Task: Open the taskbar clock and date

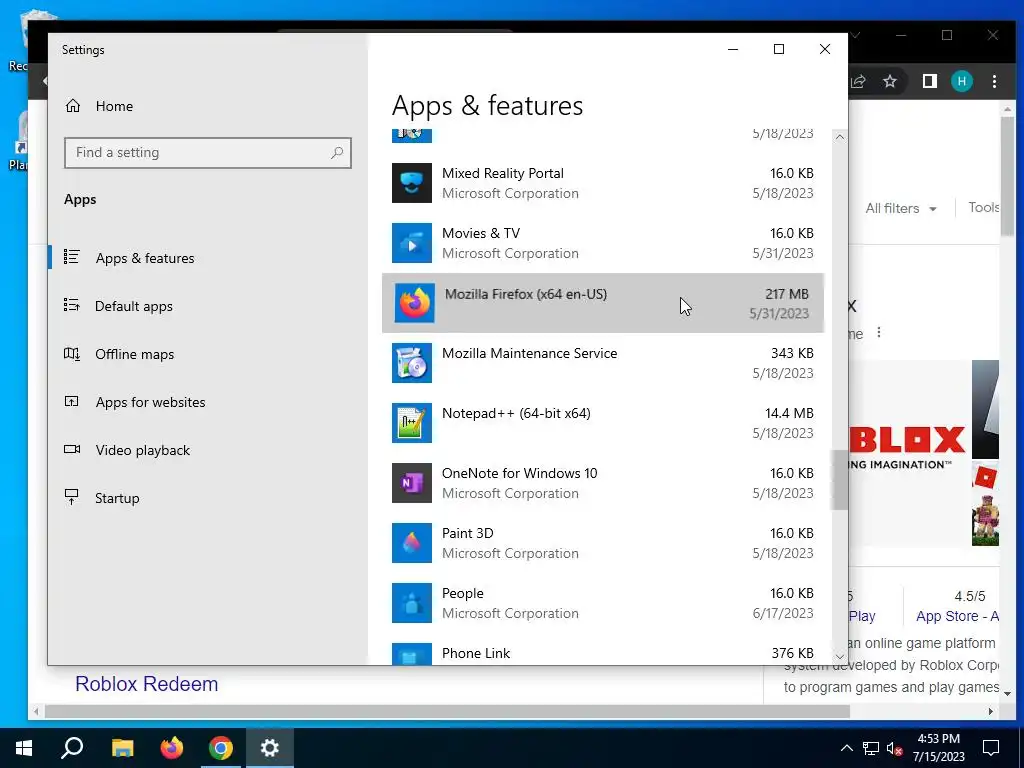Action: pyautogui.click(x=938, y=748)
